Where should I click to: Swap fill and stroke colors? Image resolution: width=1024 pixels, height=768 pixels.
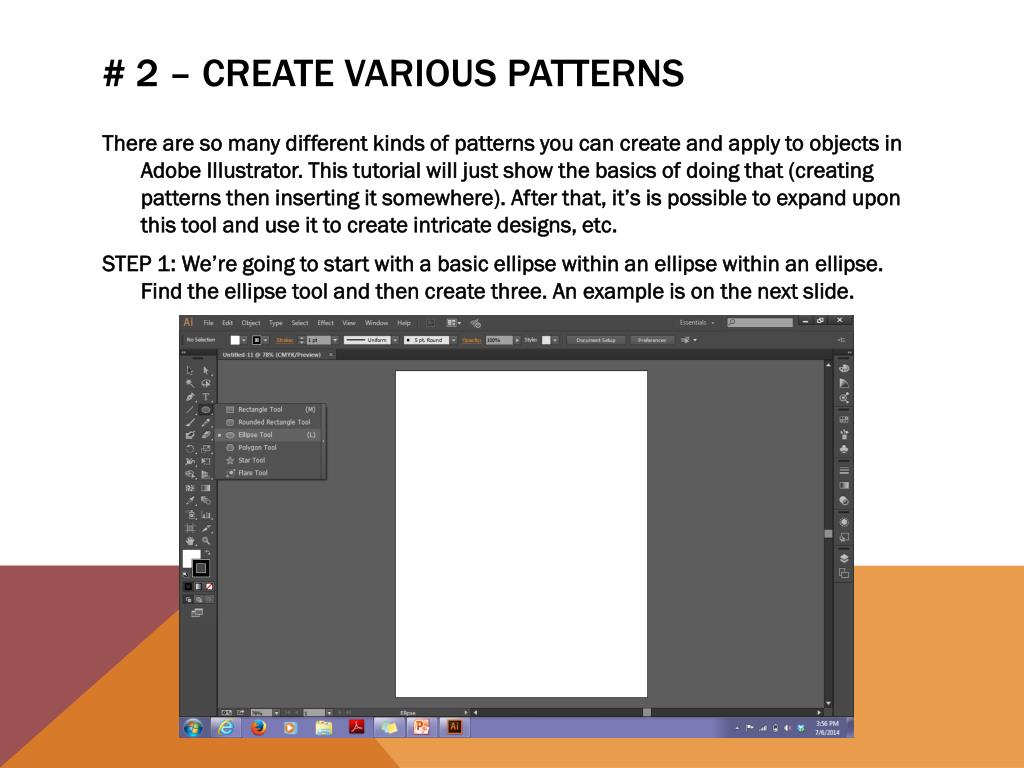click(x=207, y=552)
